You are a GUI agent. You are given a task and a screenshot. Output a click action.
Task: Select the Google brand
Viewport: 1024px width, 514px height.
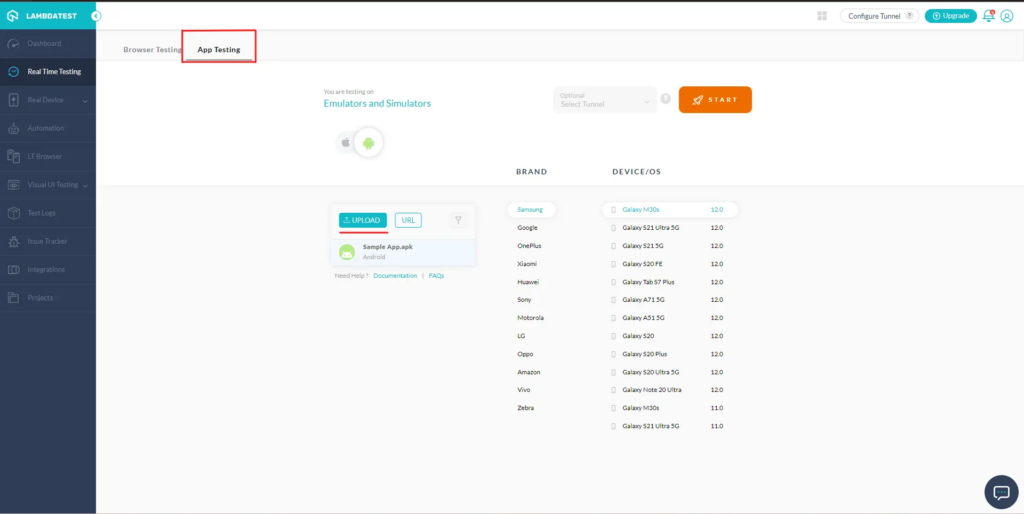[528, 228]
